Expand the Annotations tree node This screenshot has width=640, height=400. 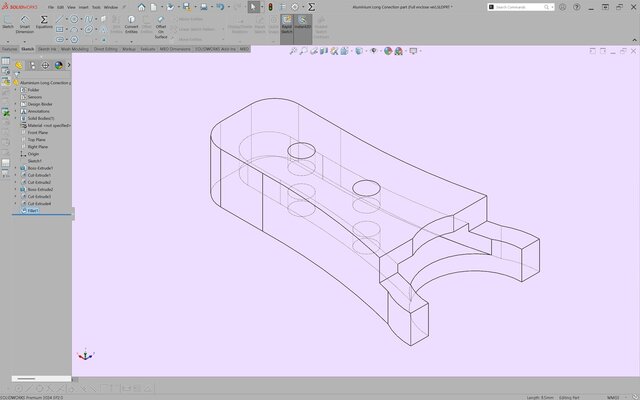pyautogui.click(x=15, y=111)
